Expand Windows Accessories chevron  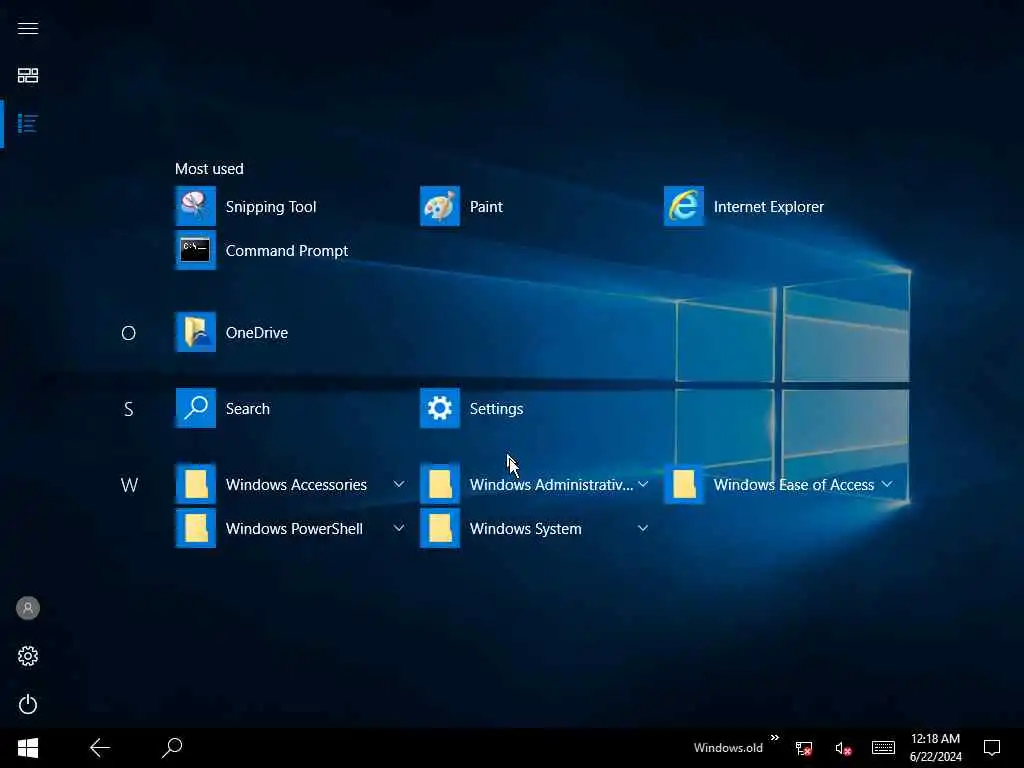398,484
